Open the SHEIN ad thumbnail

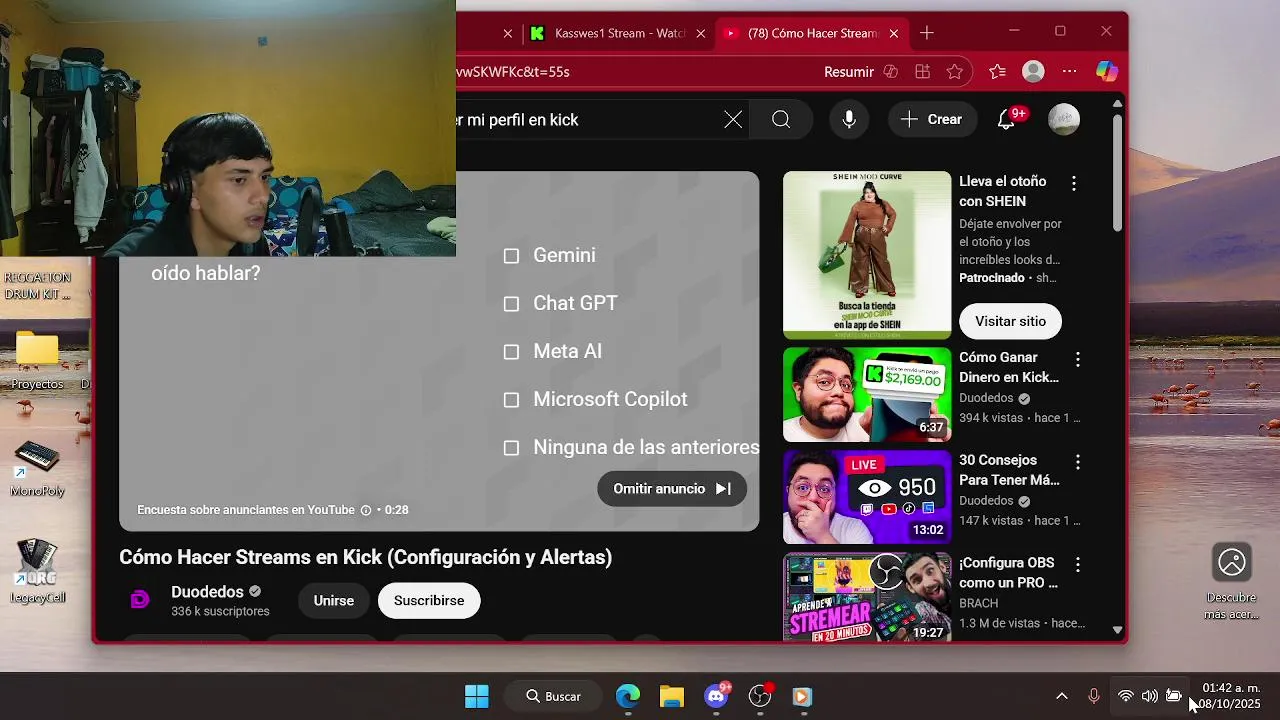tap(867, 255)
